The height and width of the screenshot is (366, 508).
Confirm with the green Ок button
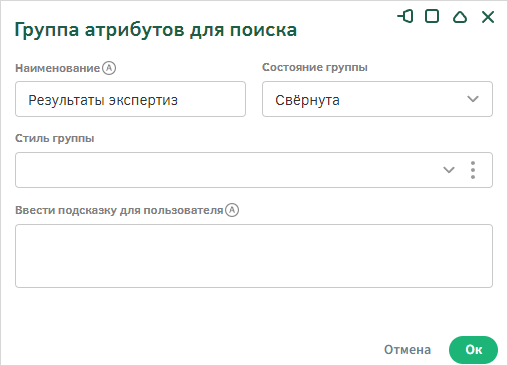(x=473, y=350)
